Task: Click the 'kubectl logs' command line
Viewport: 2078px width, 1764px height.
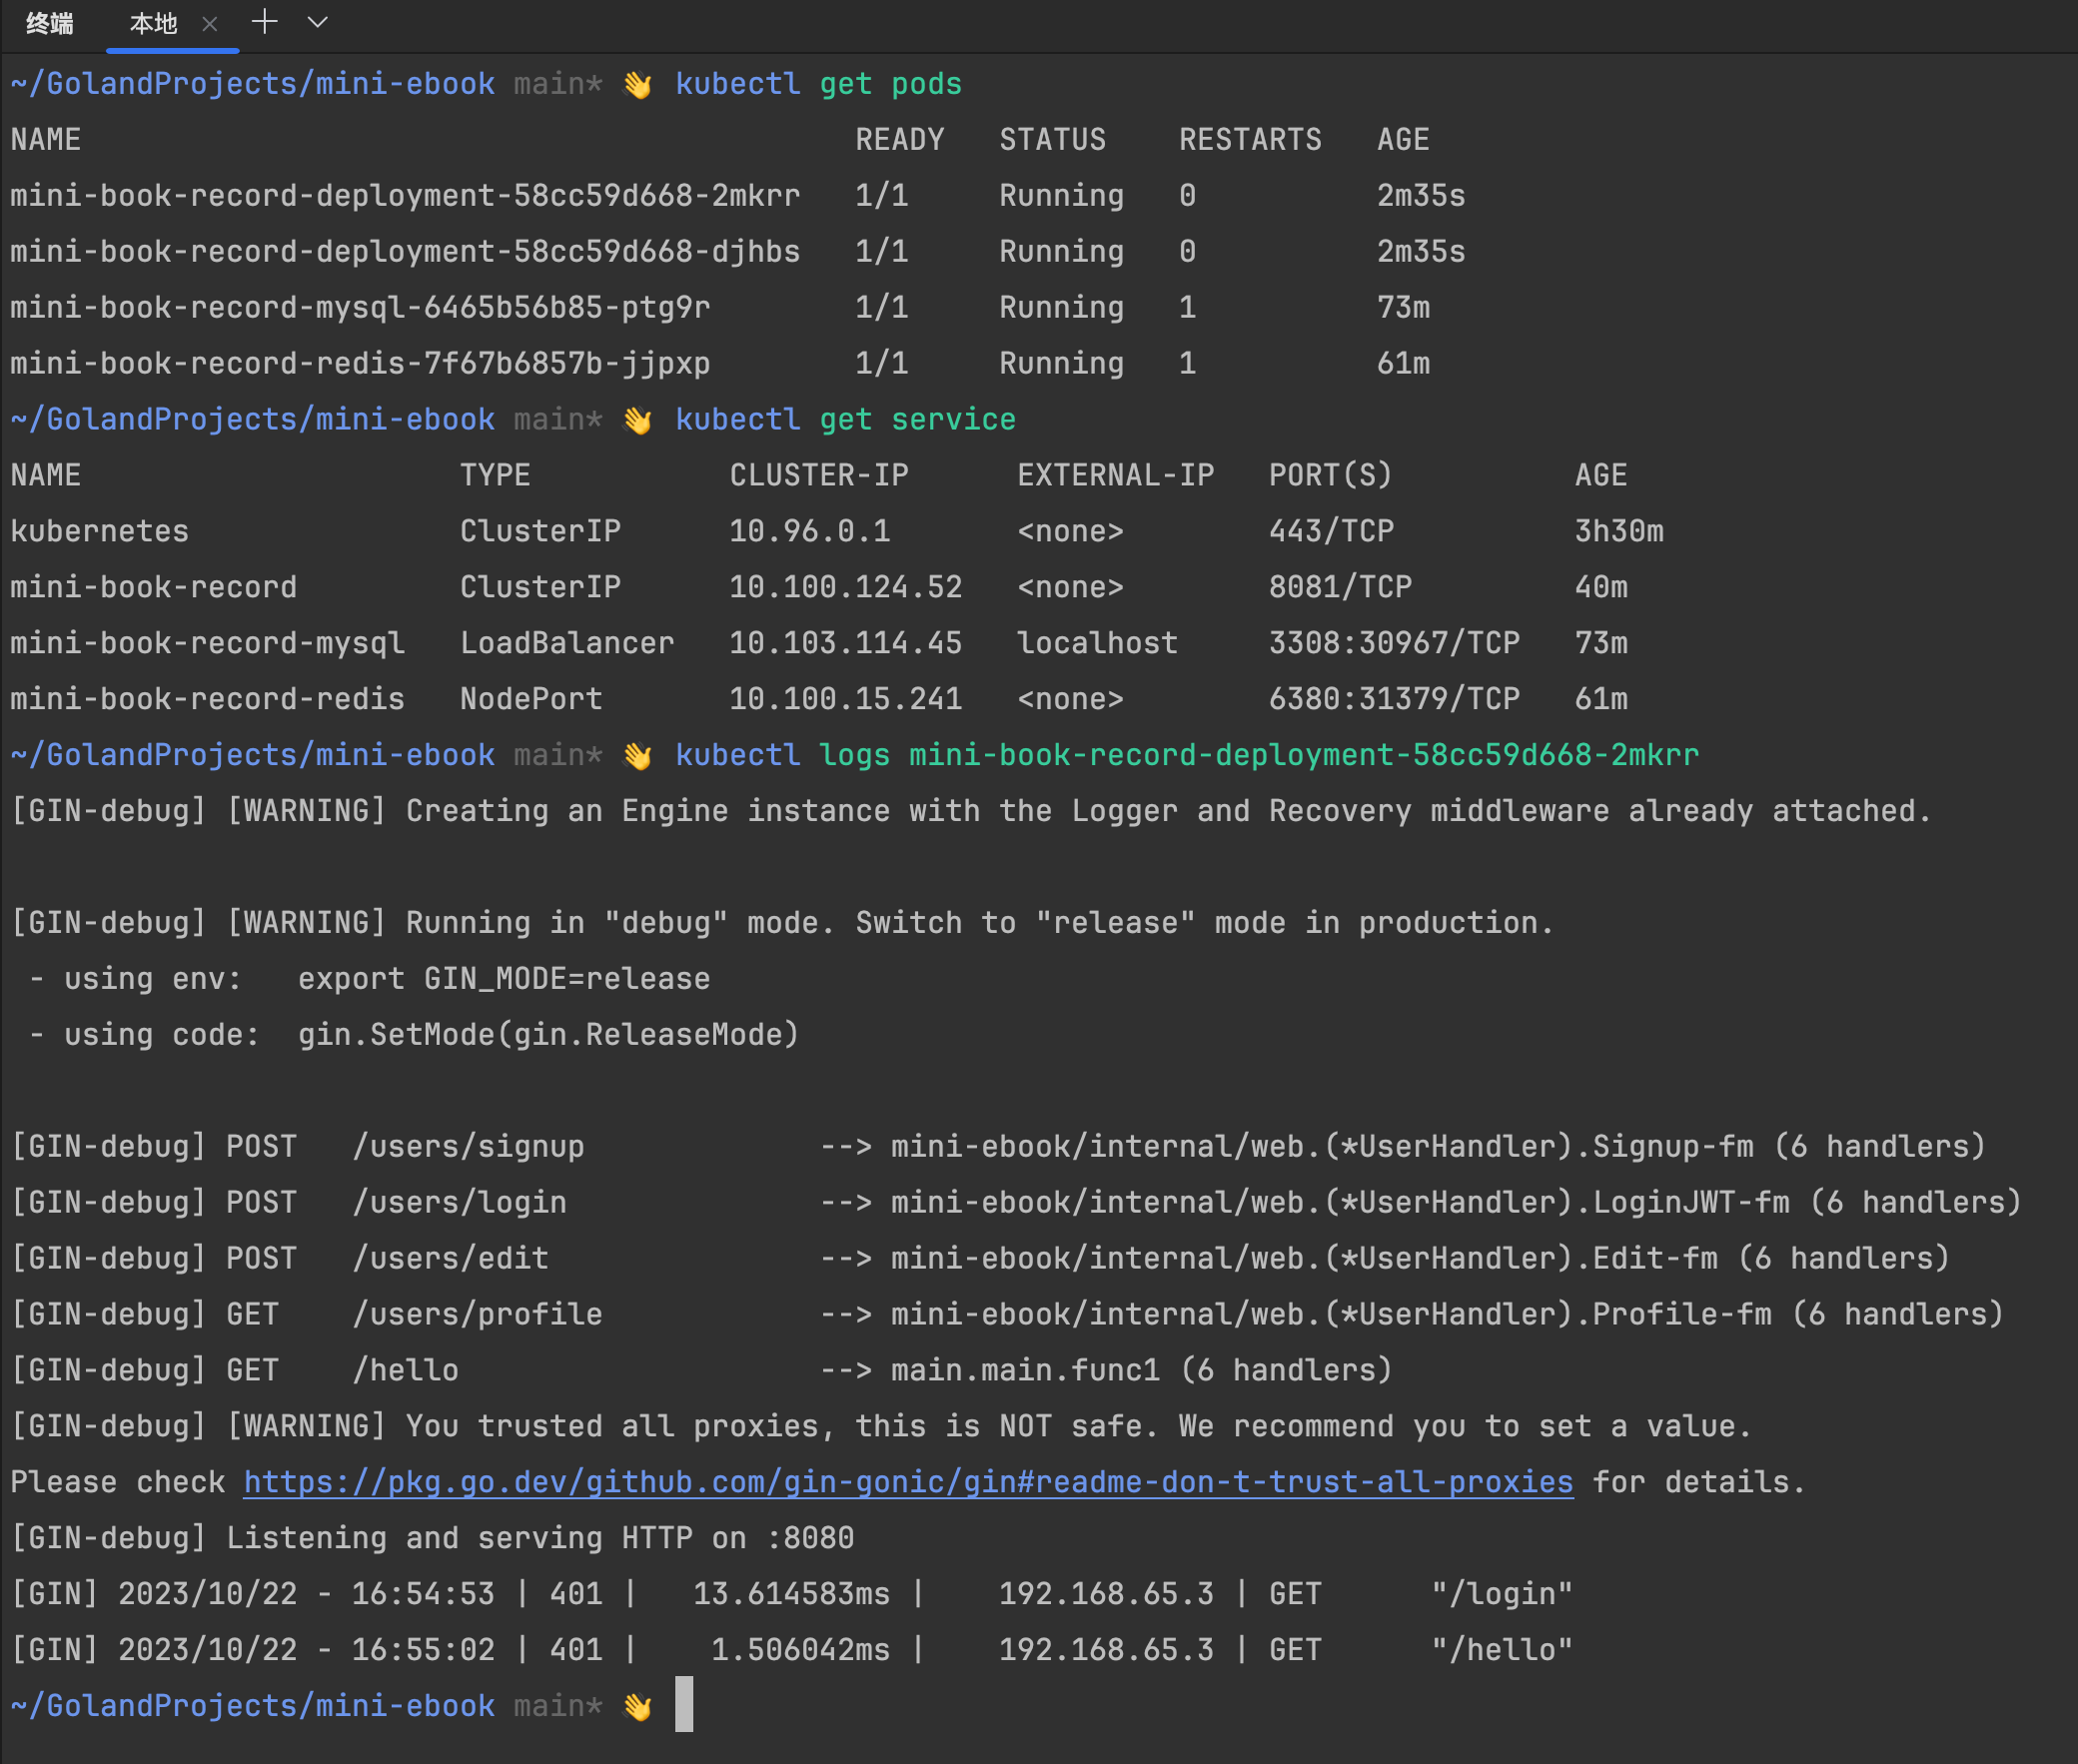Action: pyautogui.click(x=1187, y=755)
